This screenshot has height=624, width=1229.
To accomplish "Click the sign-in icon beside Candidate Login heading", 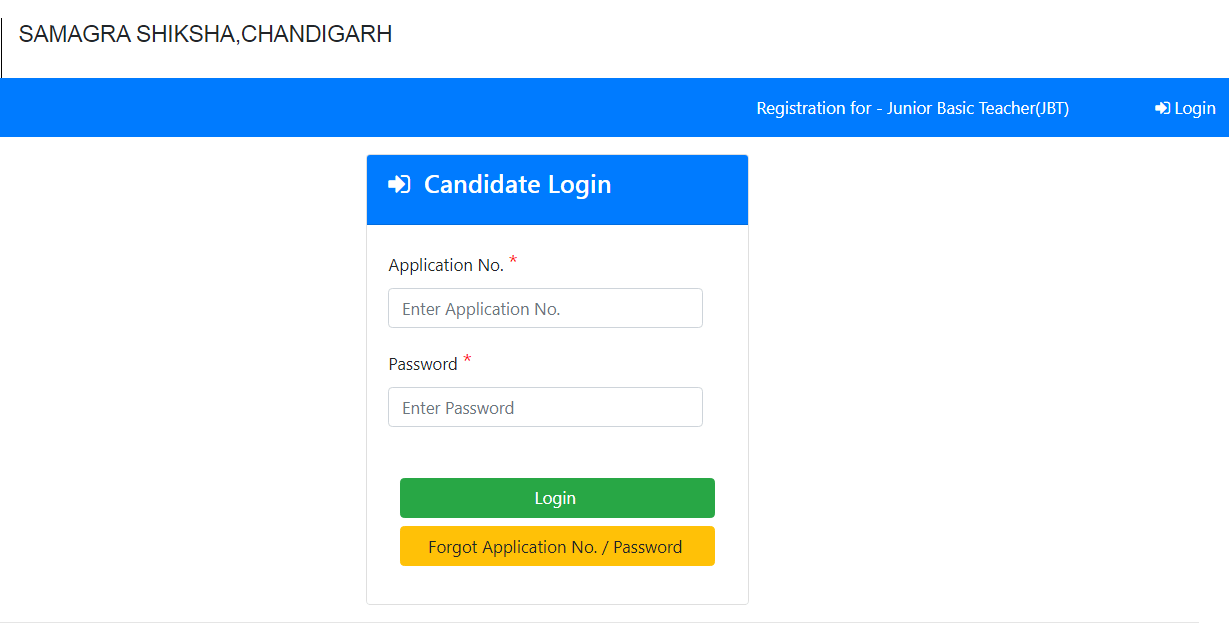I will pos(399,185).
